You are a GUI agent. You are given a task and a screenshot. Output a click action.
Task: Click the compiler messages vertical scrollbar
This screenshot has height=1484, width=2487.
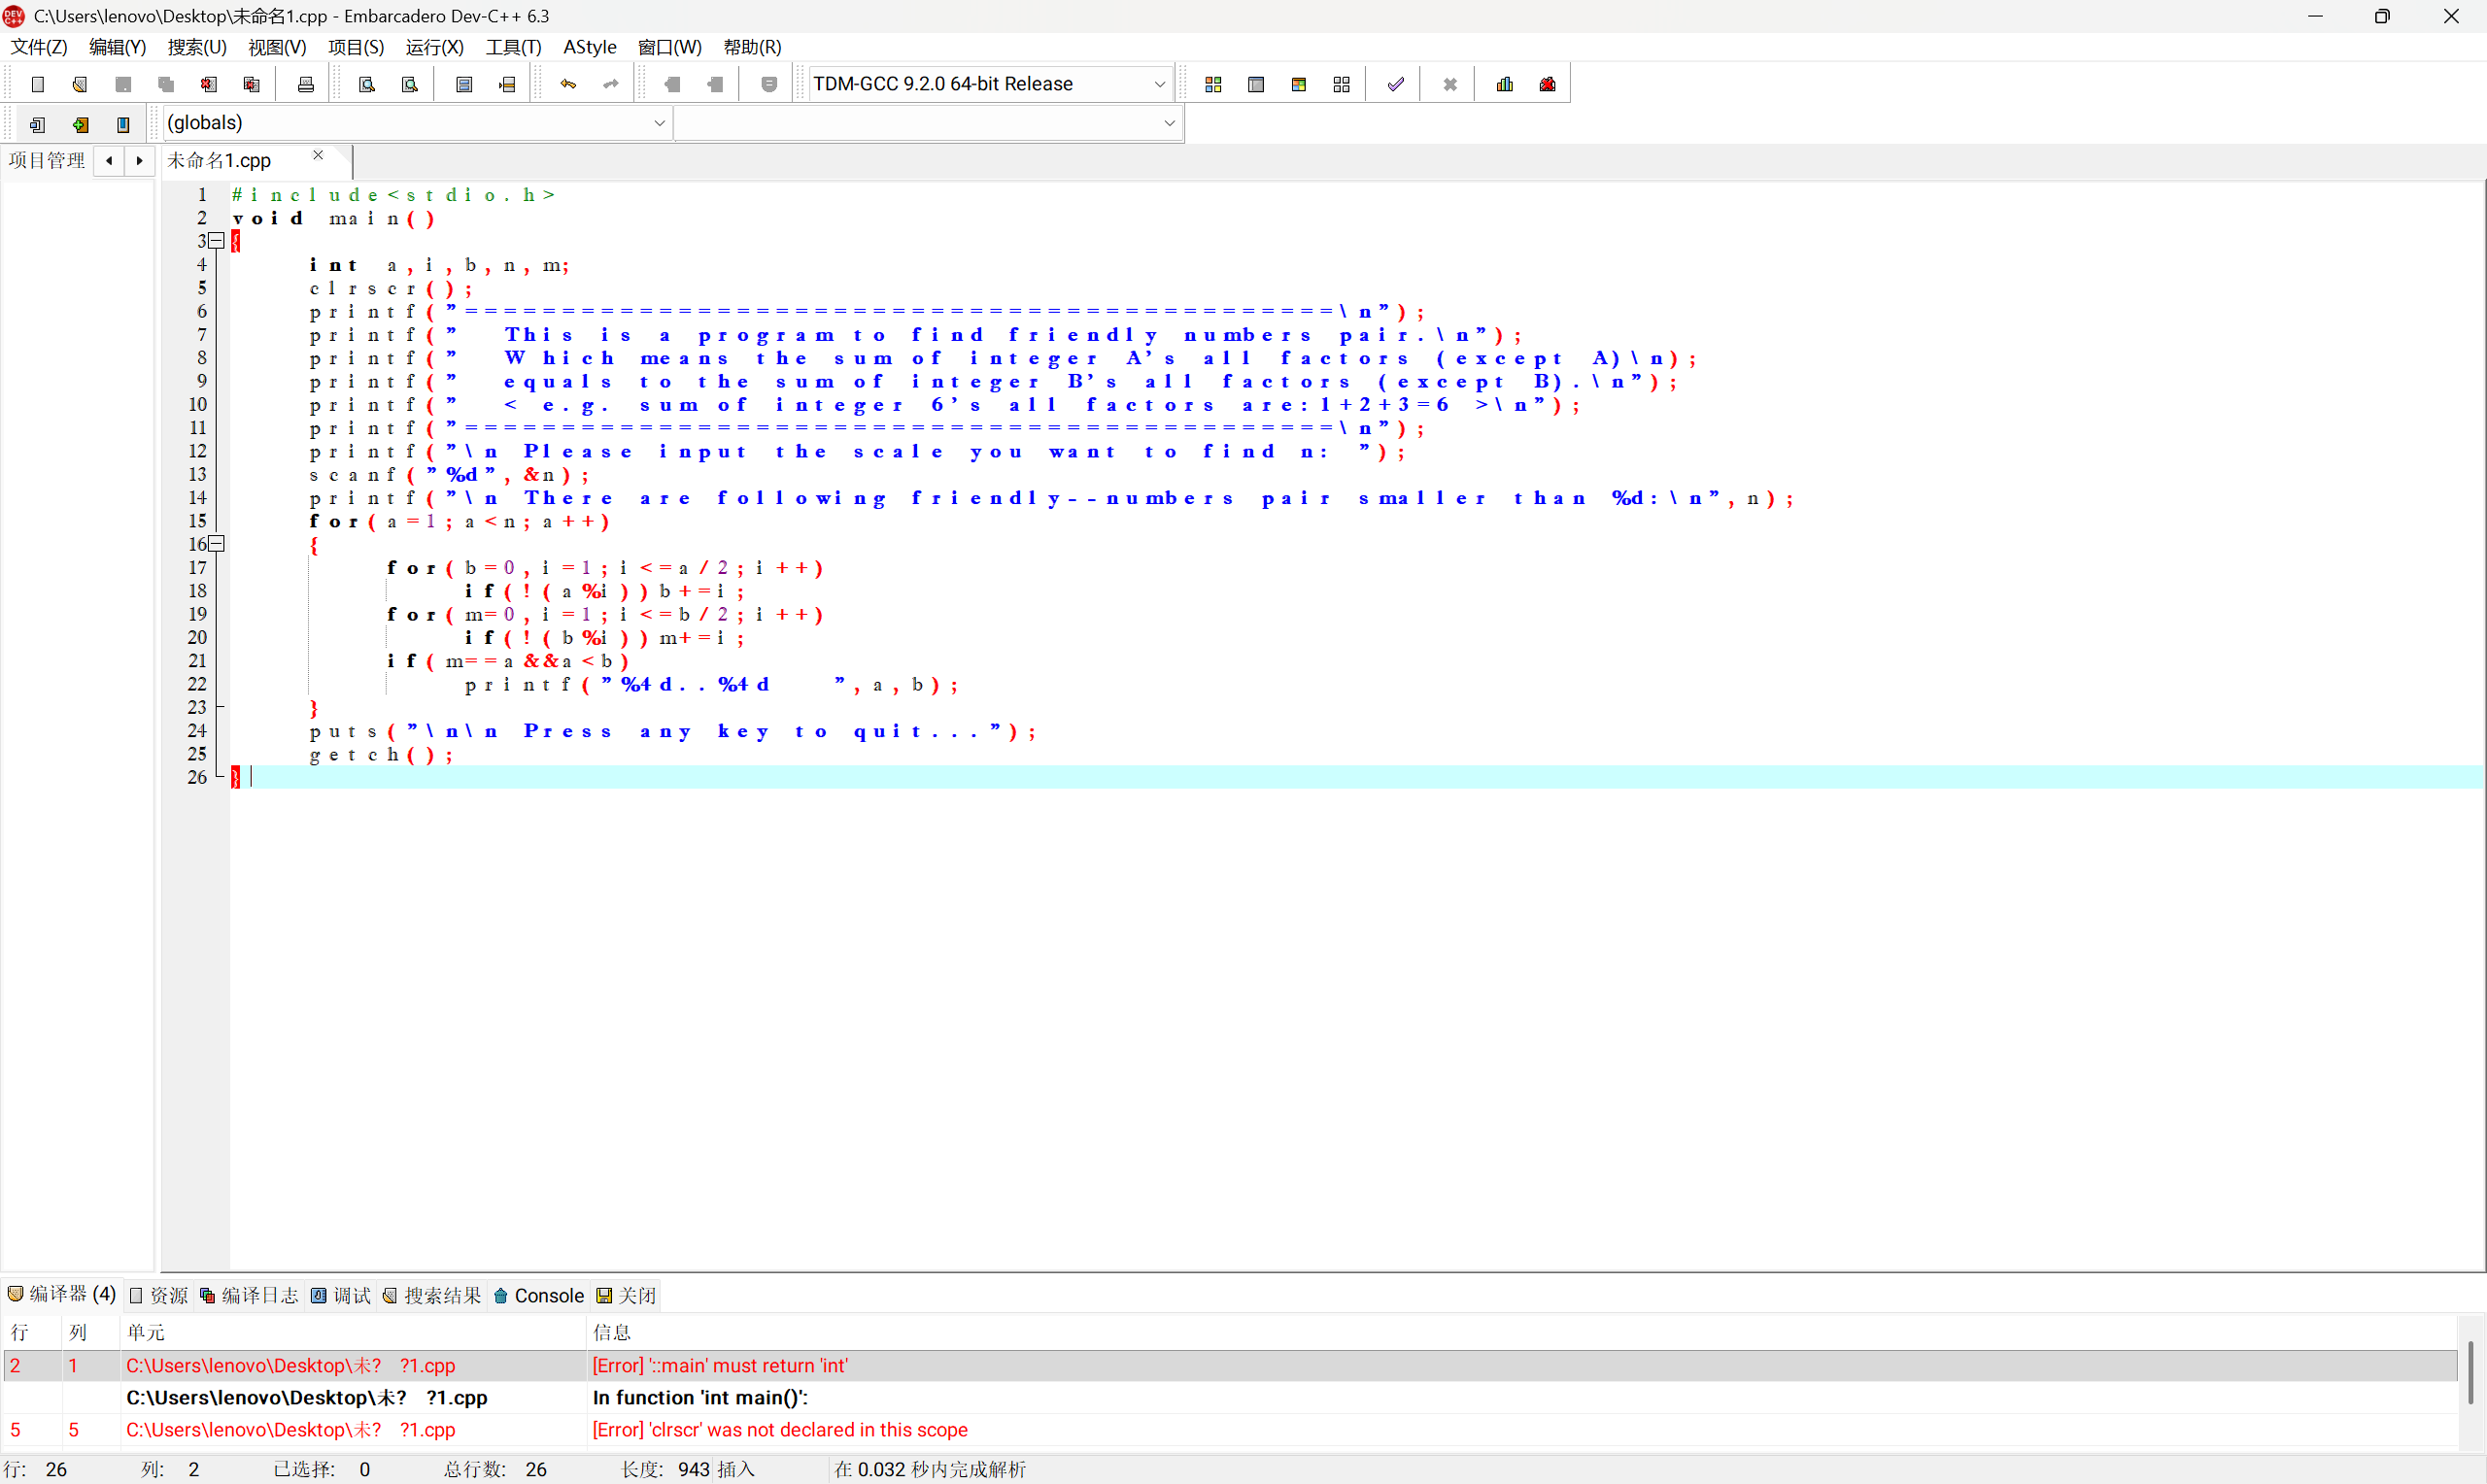tap(2470, 1375)
